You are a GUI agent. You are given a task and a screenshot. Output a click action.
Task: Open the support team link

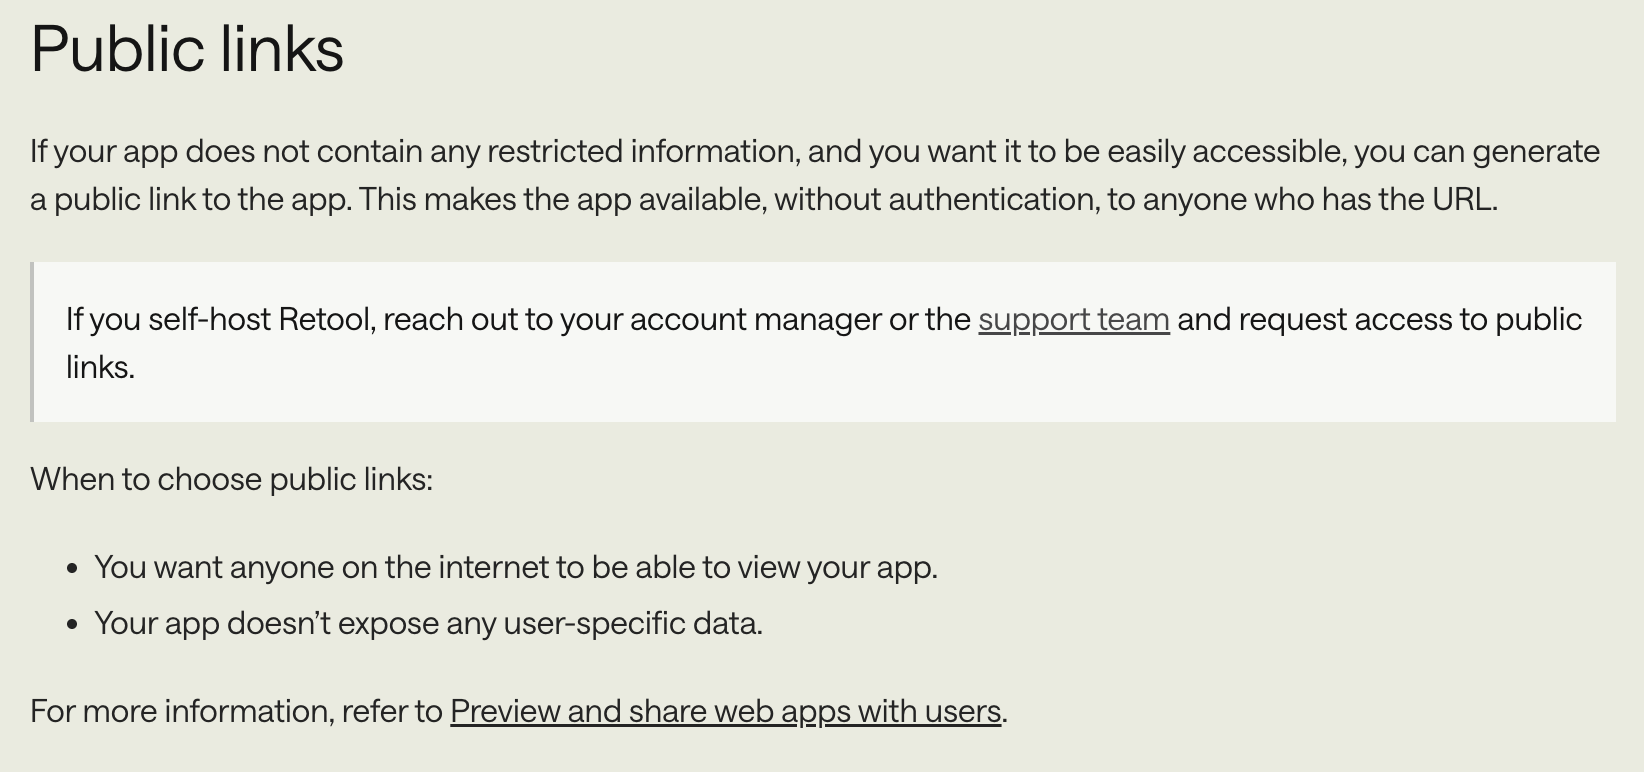click(1073, 320)
